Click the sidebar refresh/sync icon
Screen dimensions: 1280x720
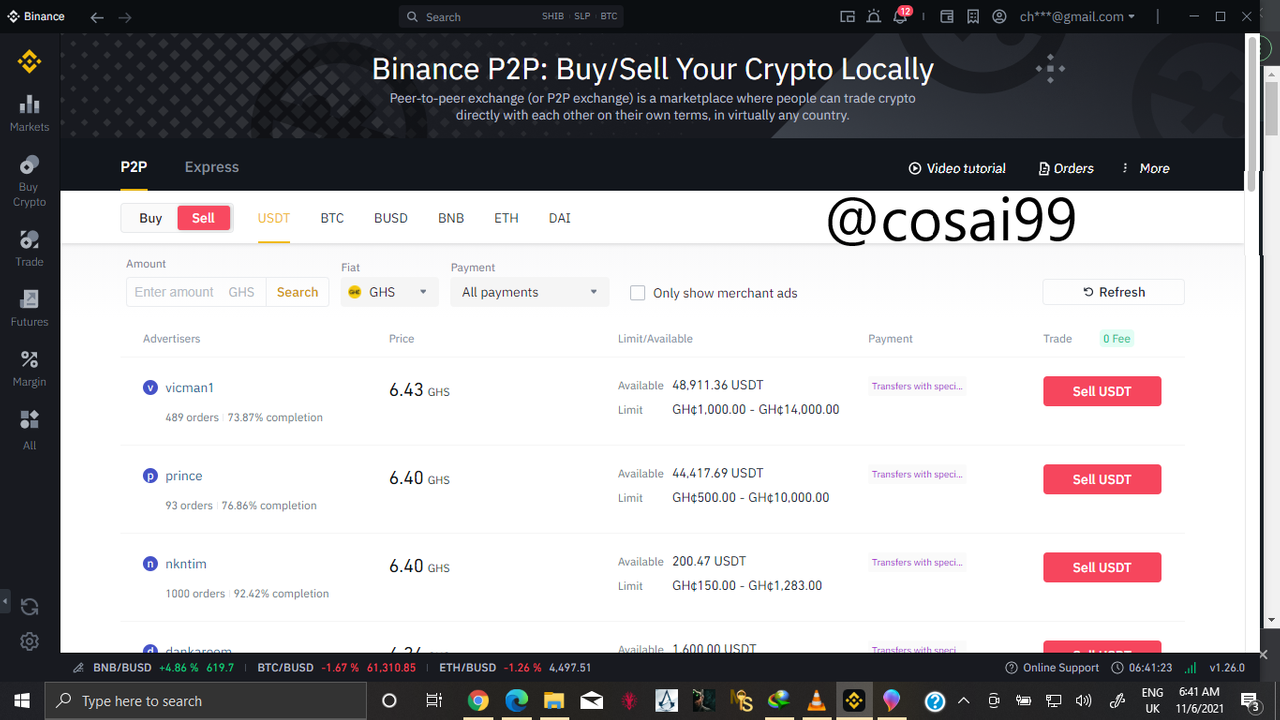tap(29, 606)
